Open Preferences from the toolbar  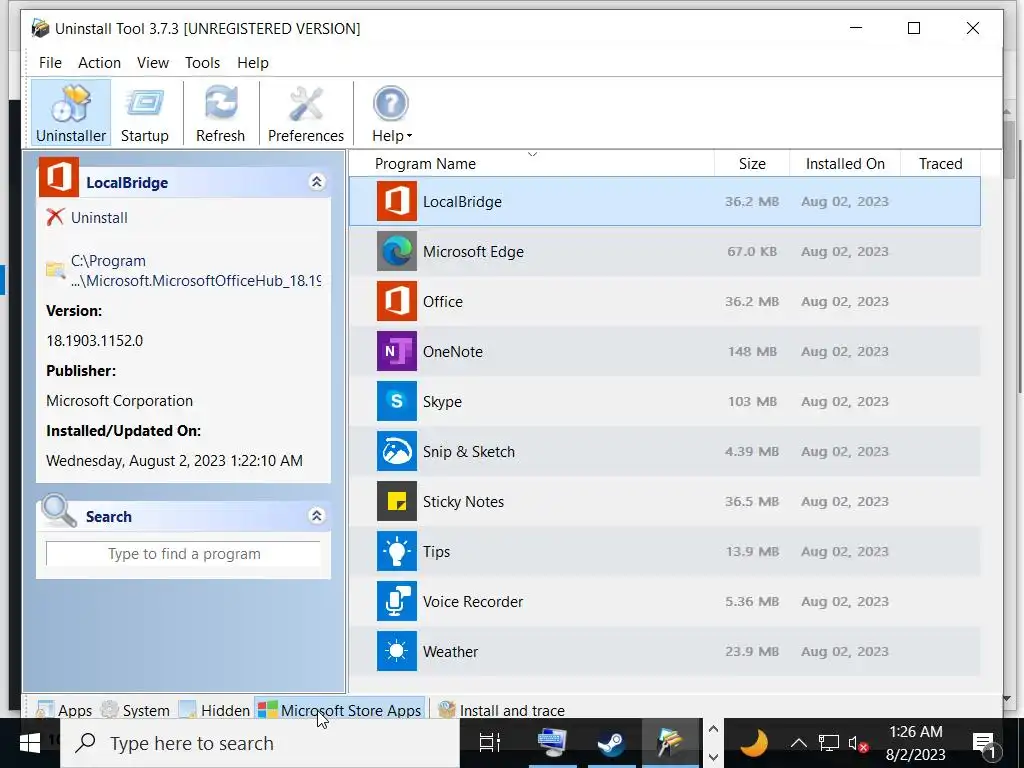pos(306,112)
